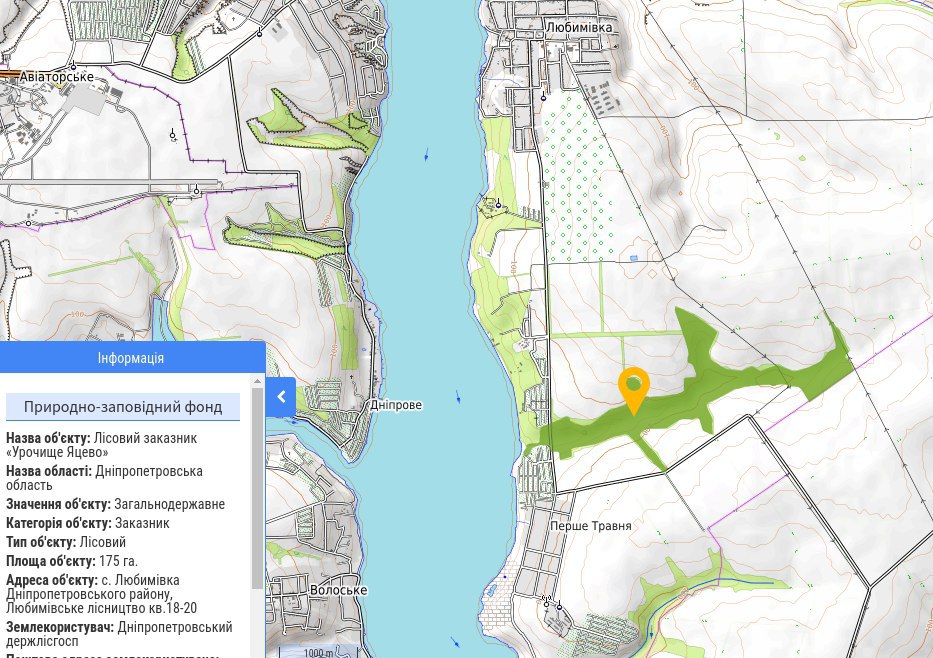This screenshot has height=658, width=933.
Task: Click the orange location pin marker
Action: (x=634, y=390)
